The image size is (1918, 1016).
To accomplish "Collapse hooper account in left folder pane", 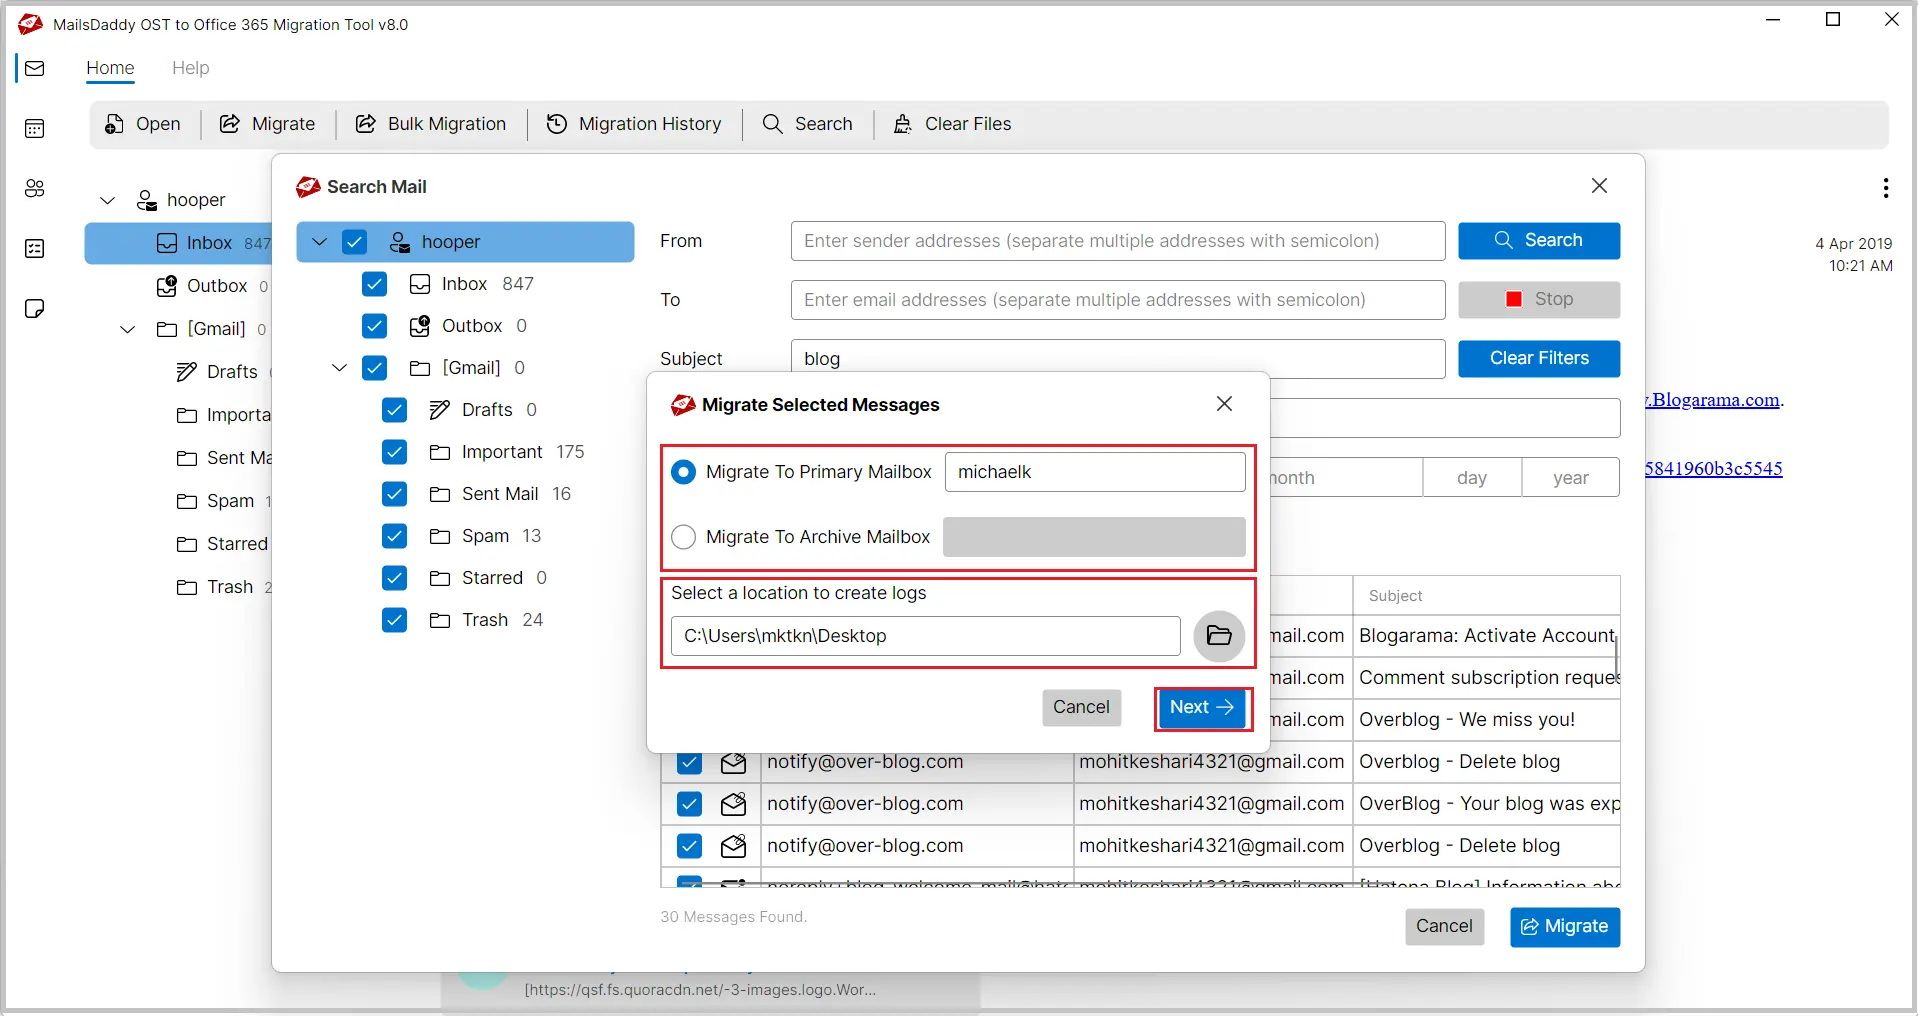I will (x=108, y=200).
